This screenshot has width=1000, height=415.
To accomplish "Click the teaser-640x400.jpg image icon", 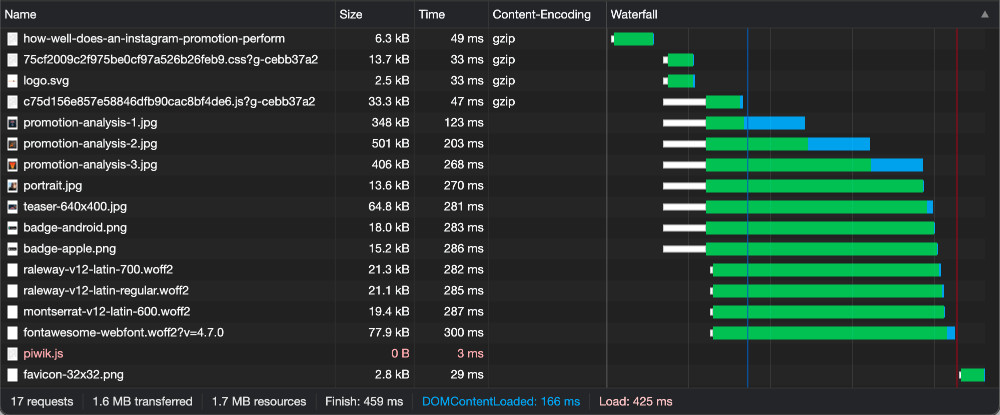I will coord(12,207).
